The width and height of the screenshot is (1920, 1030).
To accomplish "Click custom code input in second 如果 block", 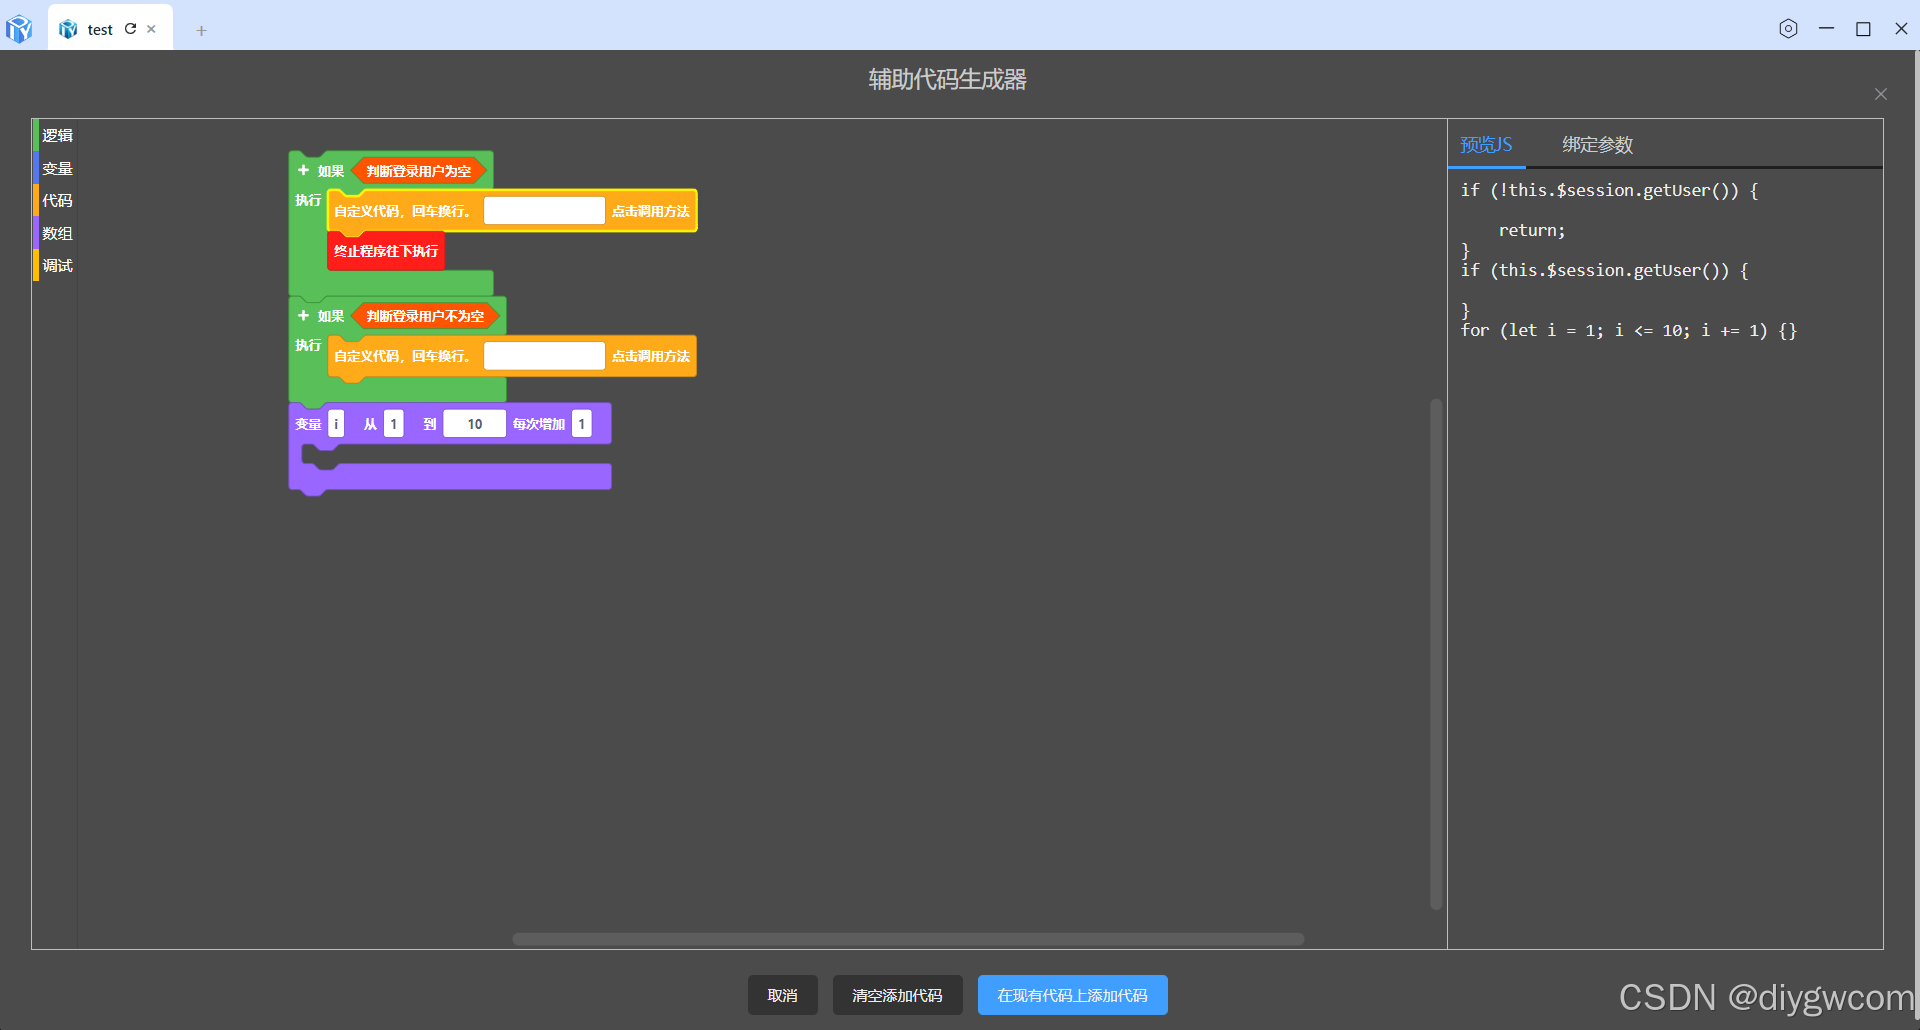I will pos(544,356).
